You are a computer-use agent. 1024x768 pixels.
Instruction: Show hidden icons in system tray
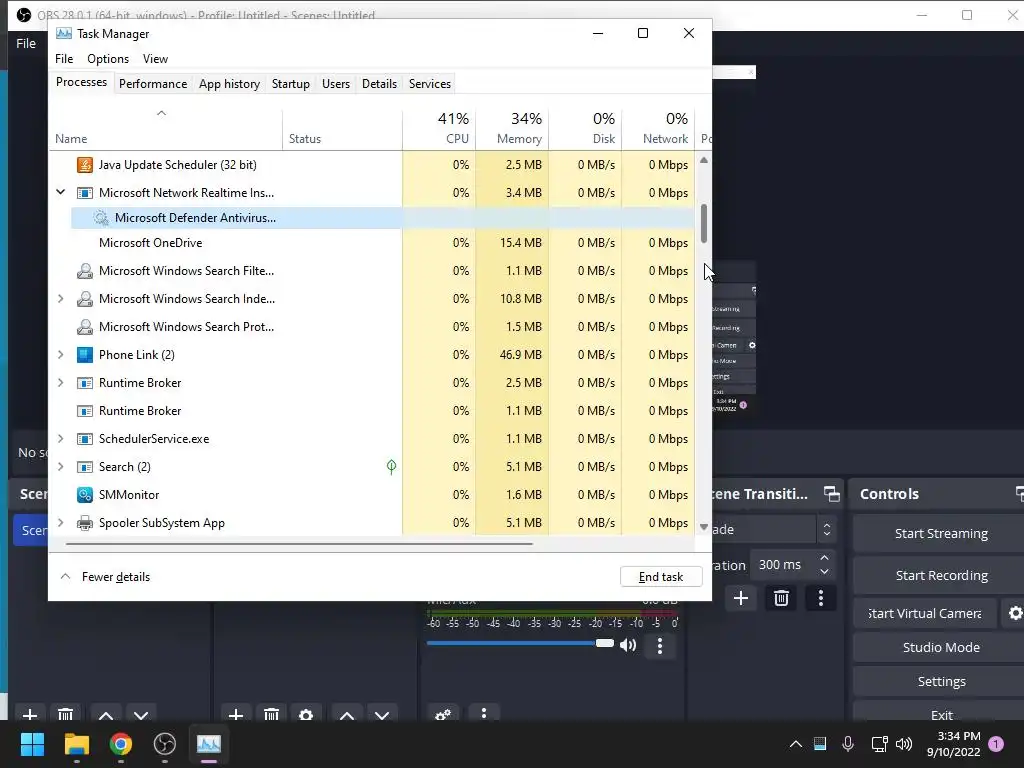795,744
